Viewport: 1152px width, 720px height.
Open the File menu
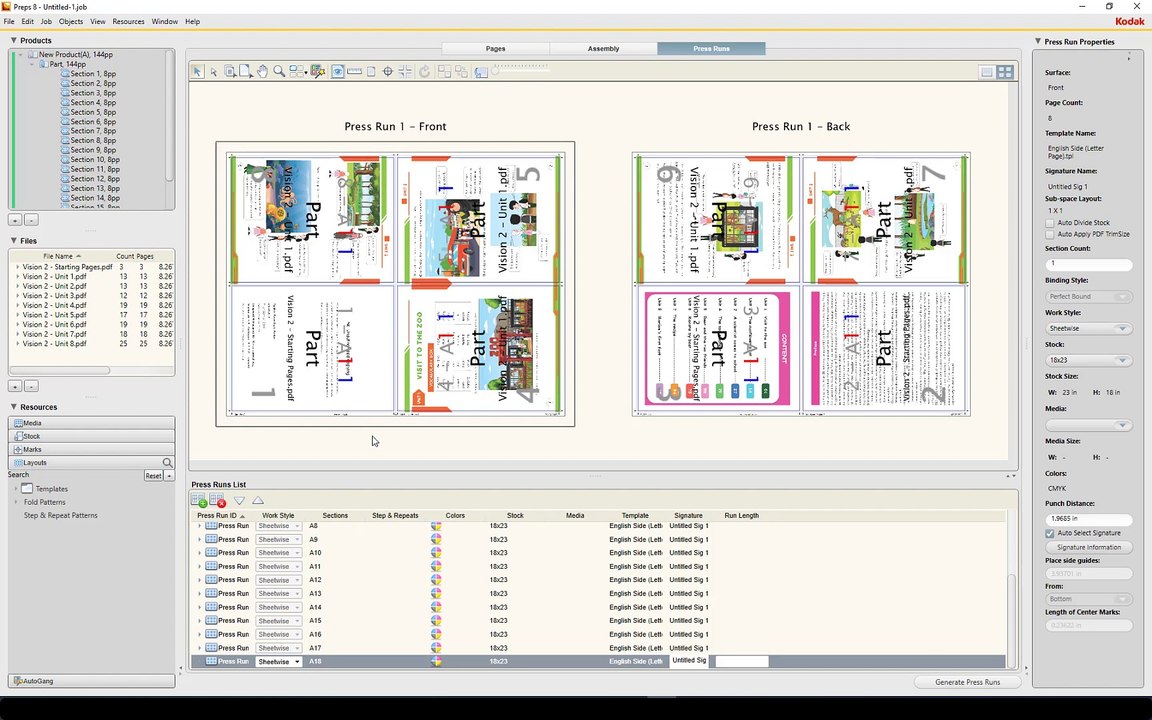9,21
